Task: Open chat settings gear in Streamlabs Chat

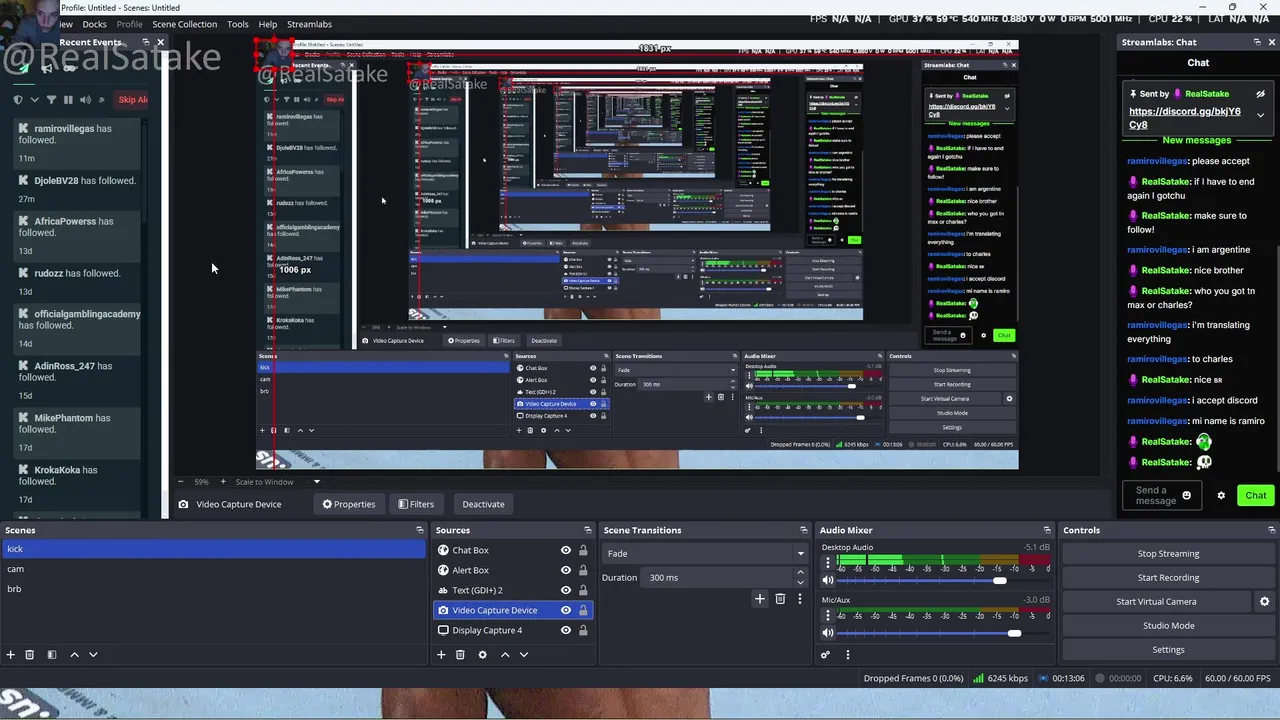Action: coord(1221,495)
